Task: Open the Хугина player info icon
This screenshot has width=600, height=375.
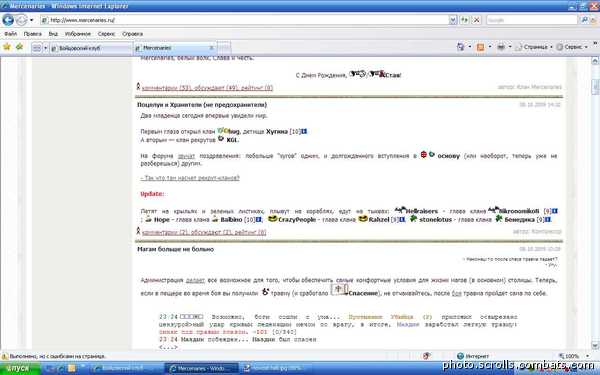Action: coord(304,131)
